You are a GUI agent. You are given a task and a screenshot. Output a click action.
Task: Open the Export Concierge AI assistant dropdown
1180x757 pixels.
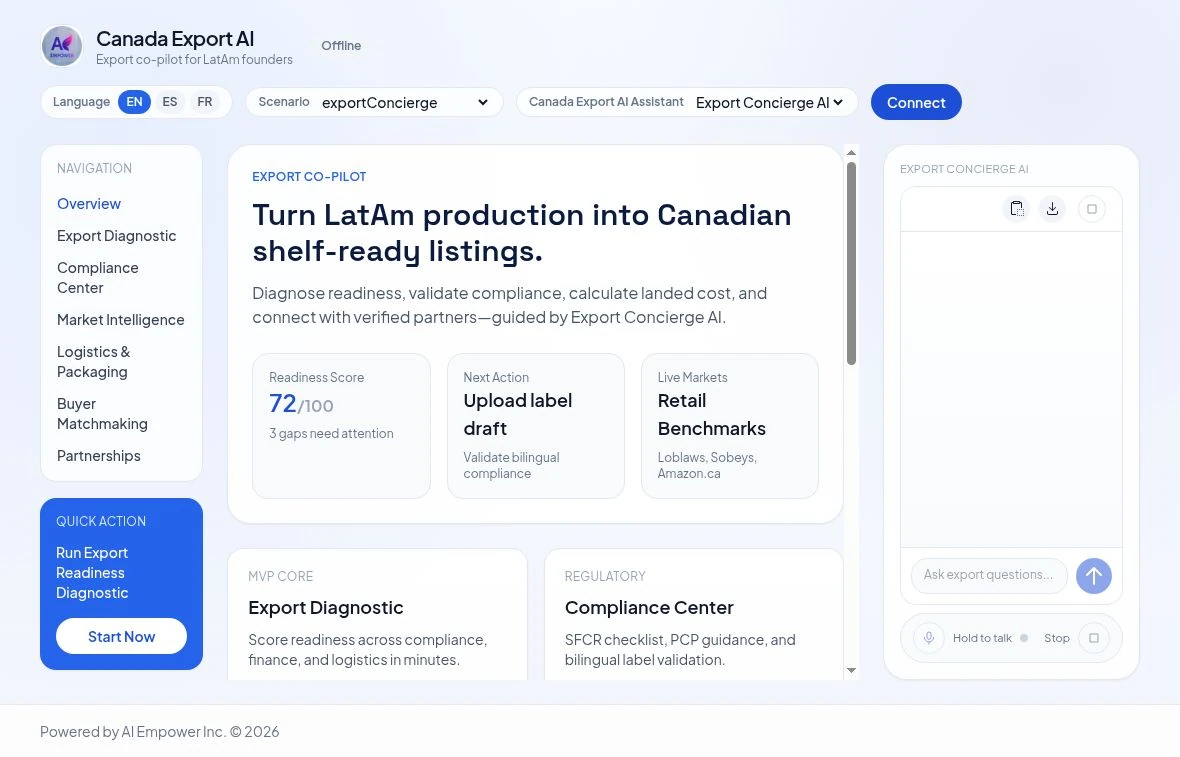click(x=769, y=102)
